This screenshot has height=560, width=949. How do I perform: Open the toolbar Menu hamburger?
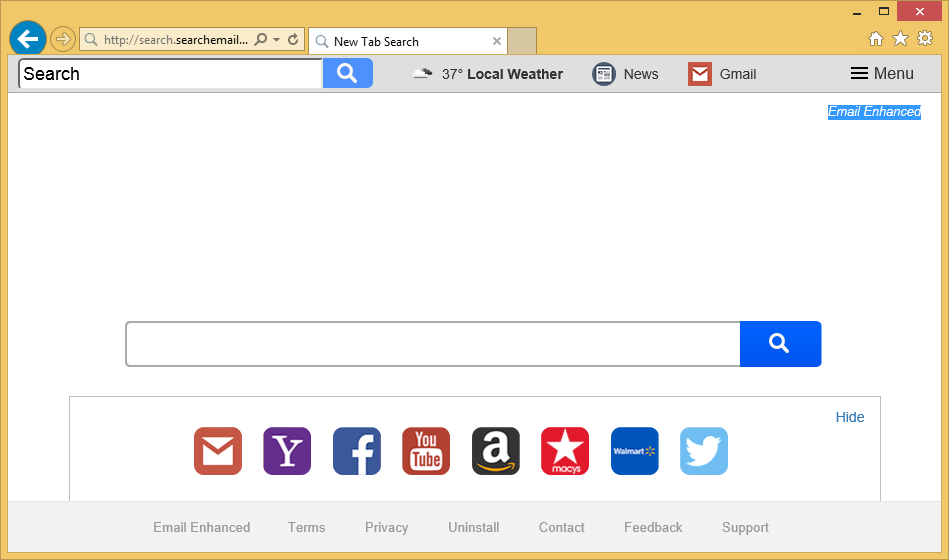tap(882, 73)
